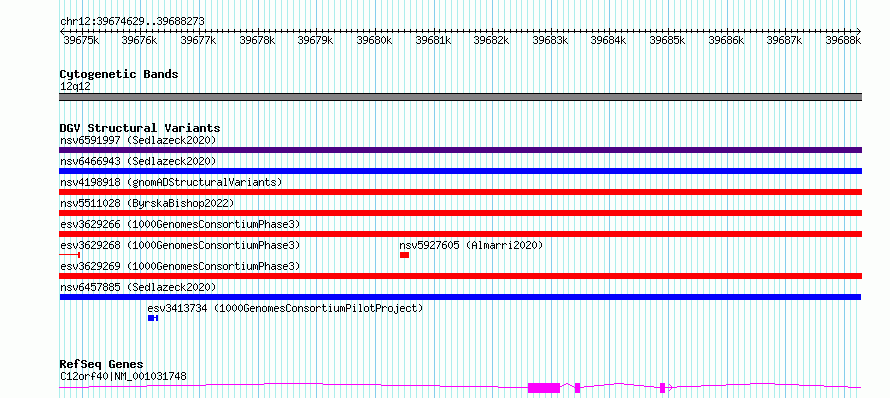Click the nsv6591997 (Sedlazeck2020) label
This screenshot has height=398, width=890.
coord(138,140)
